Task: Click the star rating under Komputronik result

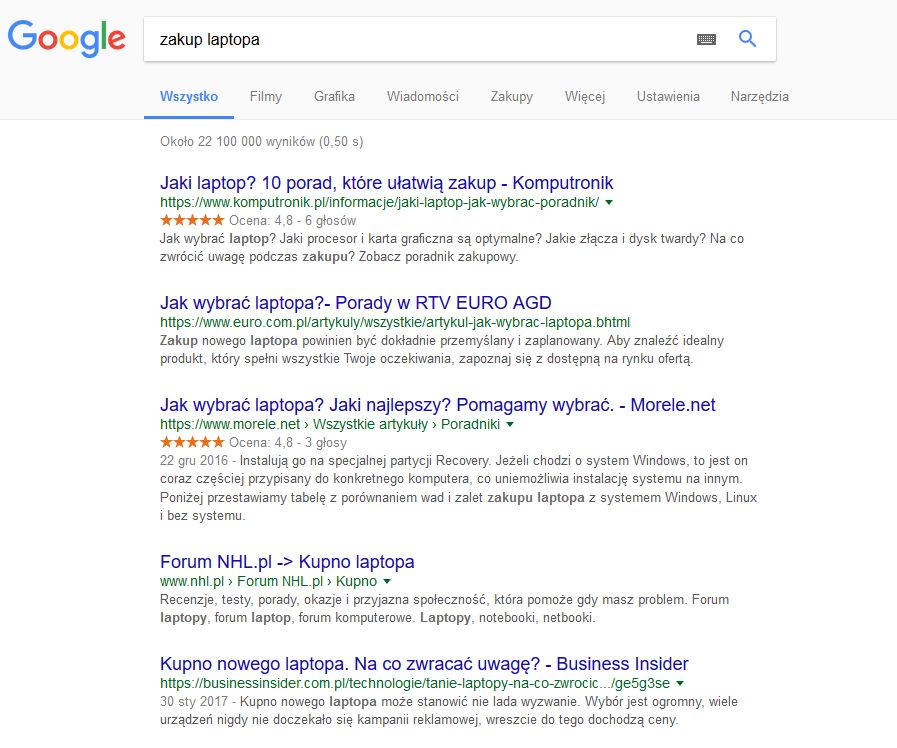Action: click(192, 220)
